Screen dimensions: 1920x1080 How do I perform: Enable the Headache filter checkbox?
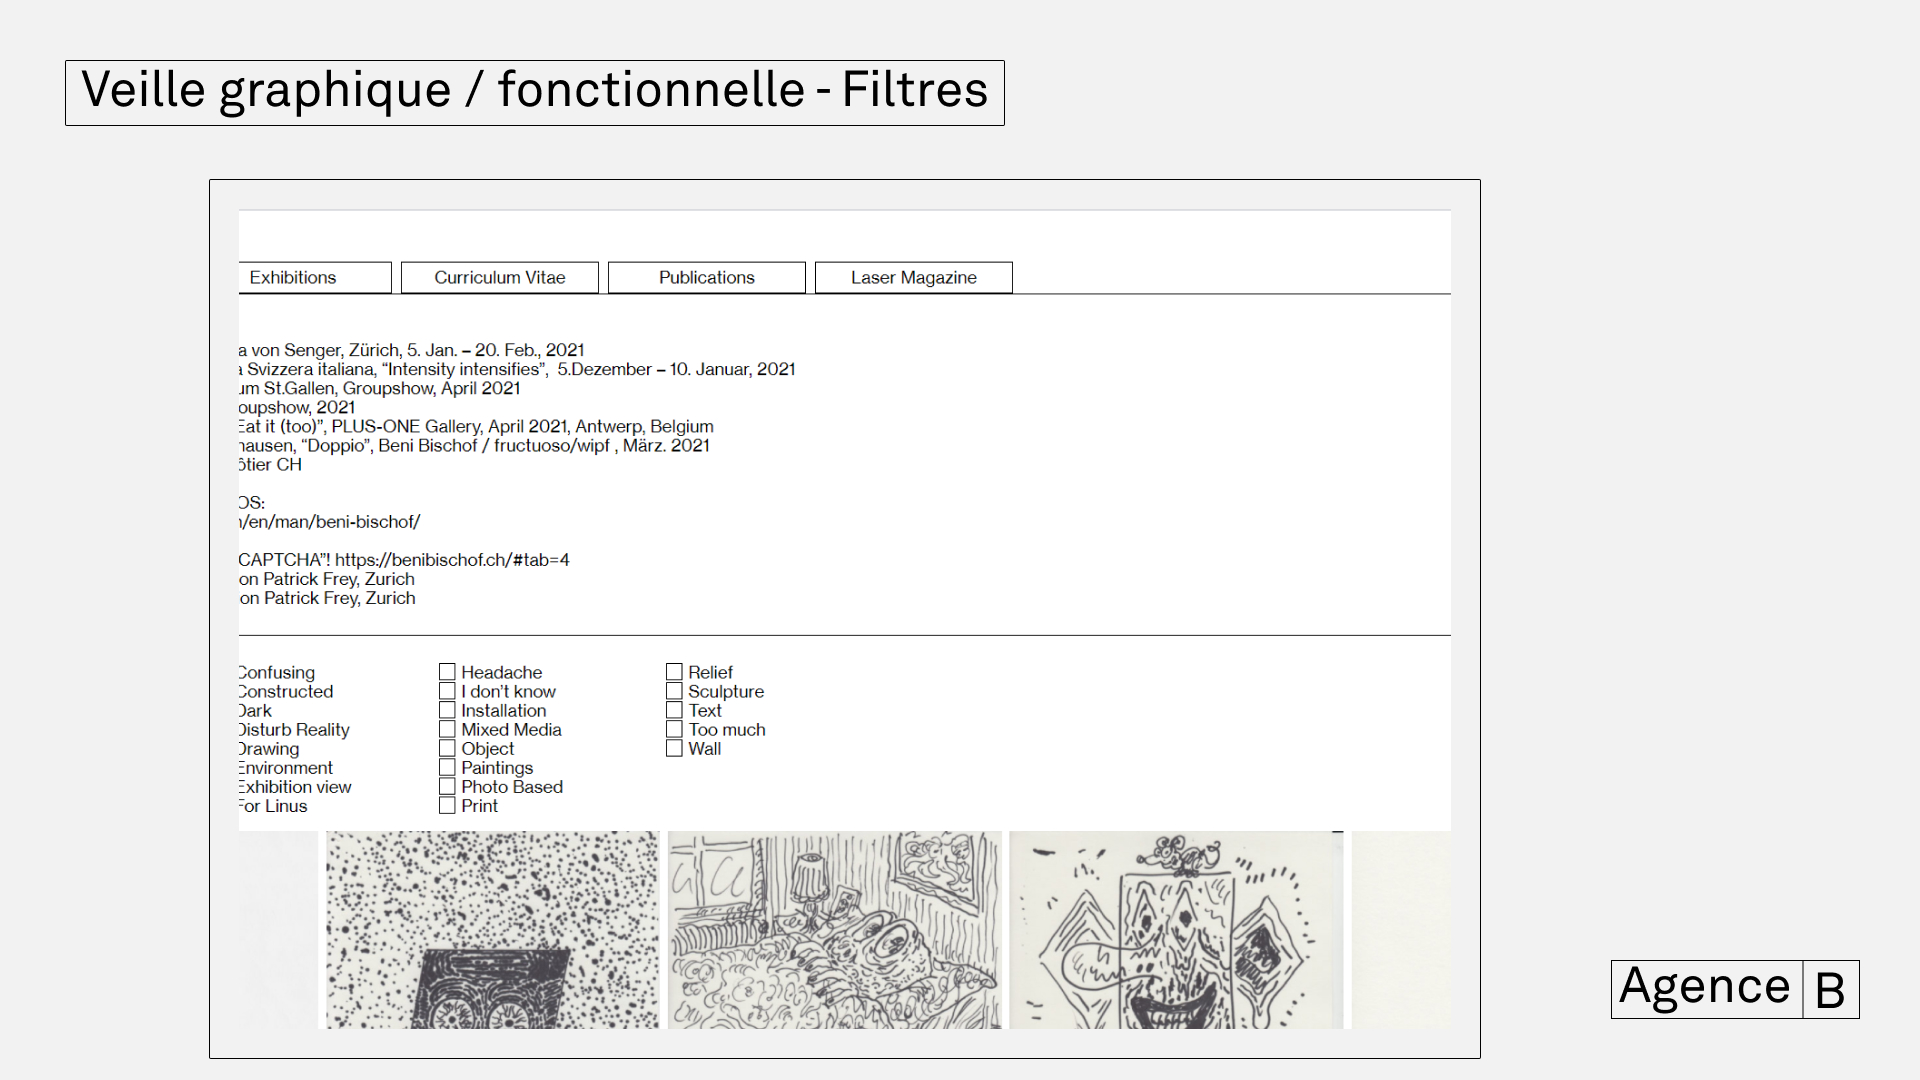click(x=447, y=671)
